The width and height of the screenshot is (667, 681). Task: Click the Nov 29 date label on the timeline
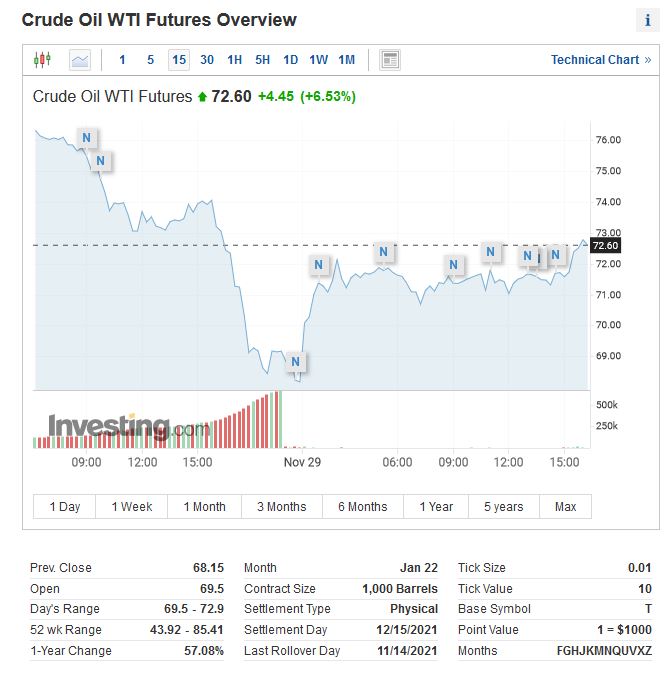point(302,462)
